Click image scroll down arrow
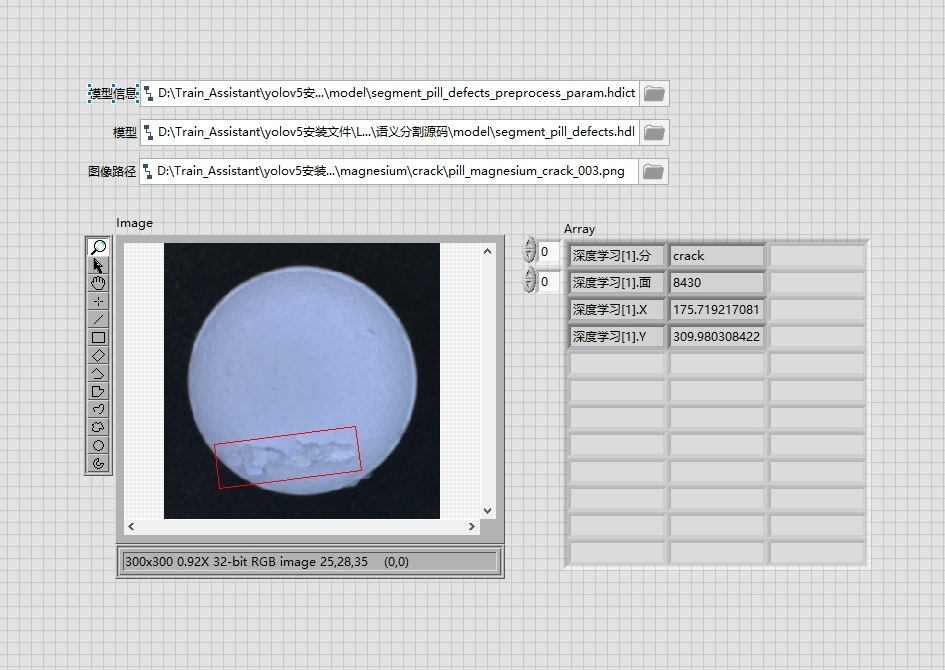Image resolution: width=945 pixels, height=670 pixels. tap(488, 511)
